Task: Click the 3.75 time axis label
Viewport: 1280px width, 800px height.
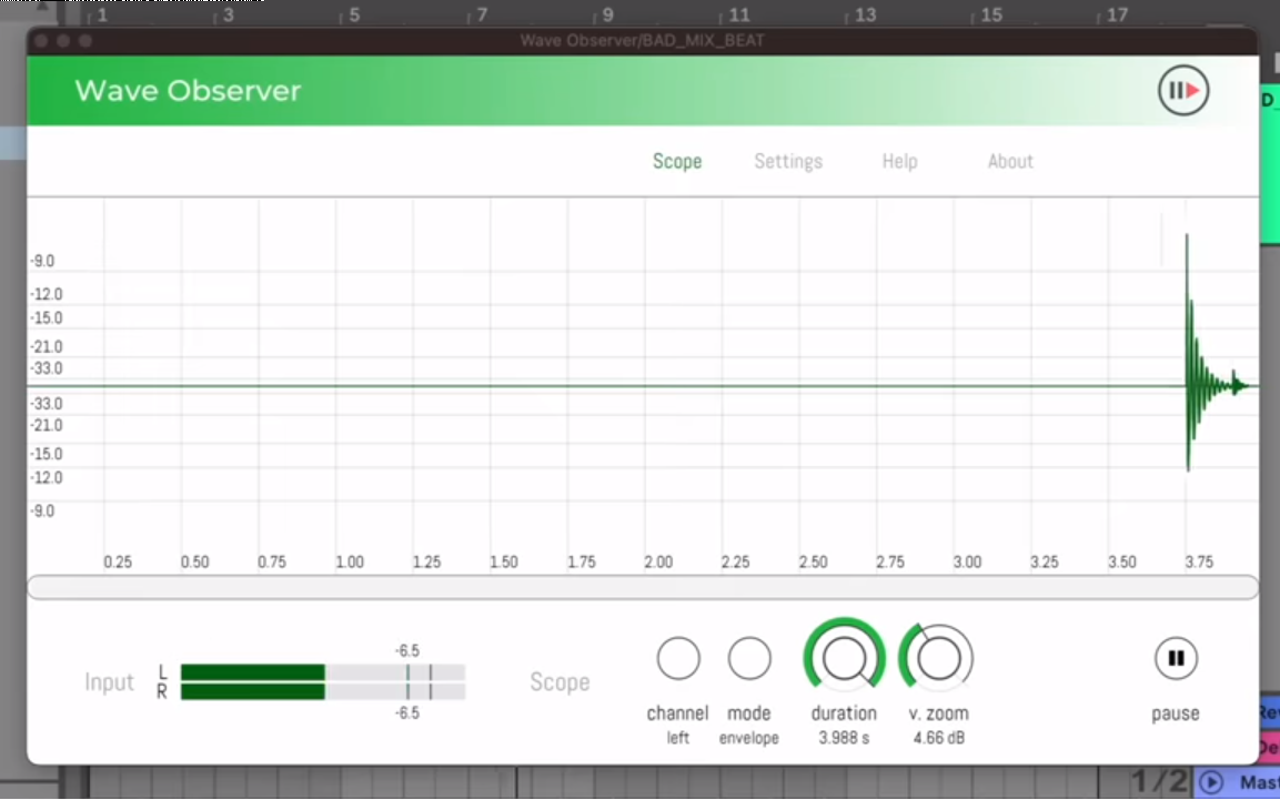Action: pos(1199,562)
